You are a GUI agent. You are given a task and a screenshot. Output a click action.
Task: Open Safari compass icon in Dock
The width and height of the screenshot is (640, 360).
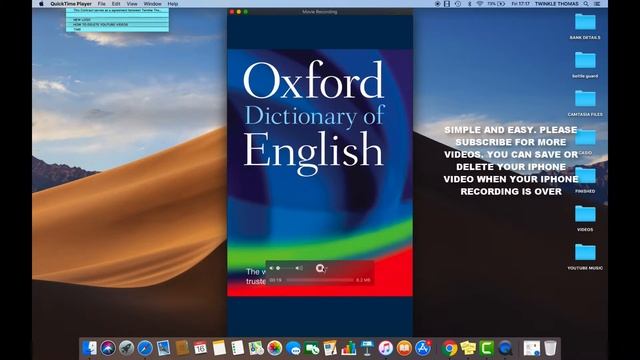point(145,348)
